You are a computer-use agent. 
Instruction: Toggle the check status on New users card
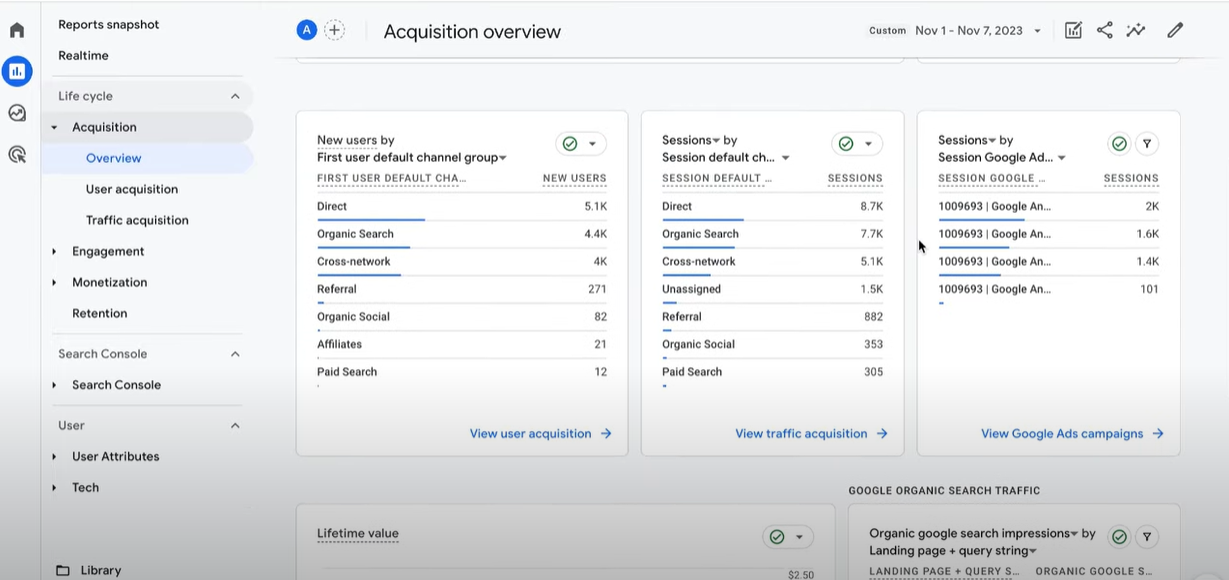click(x=570, y=144)
